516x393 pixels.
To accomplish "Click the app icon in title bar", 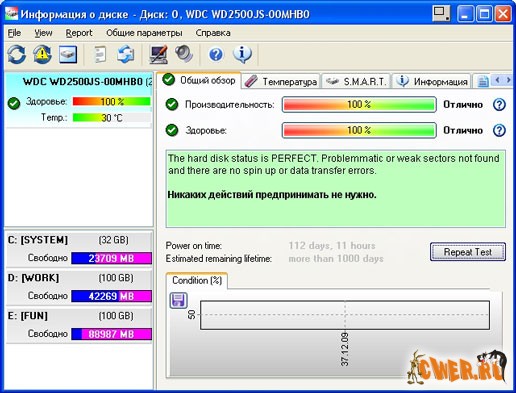I will (11, 14).
